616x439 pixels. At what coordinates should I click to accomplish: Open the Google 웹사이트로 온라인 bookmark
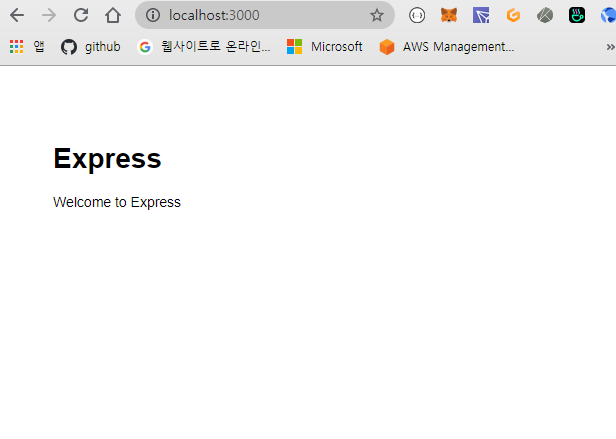pos(204,47)
